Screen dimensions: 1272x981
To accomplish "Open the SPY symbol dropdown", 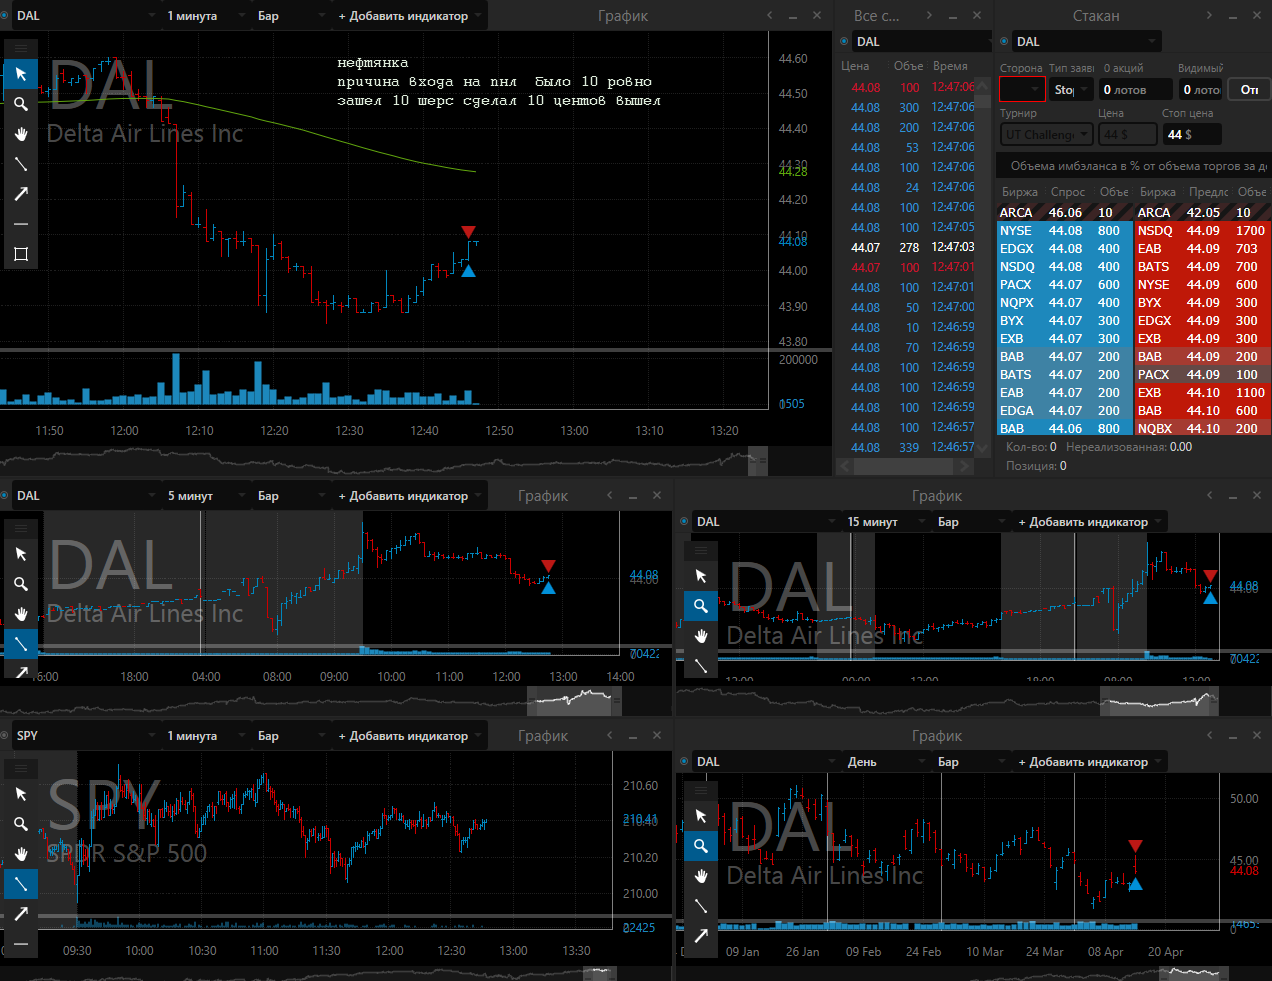I will [86, 736].
